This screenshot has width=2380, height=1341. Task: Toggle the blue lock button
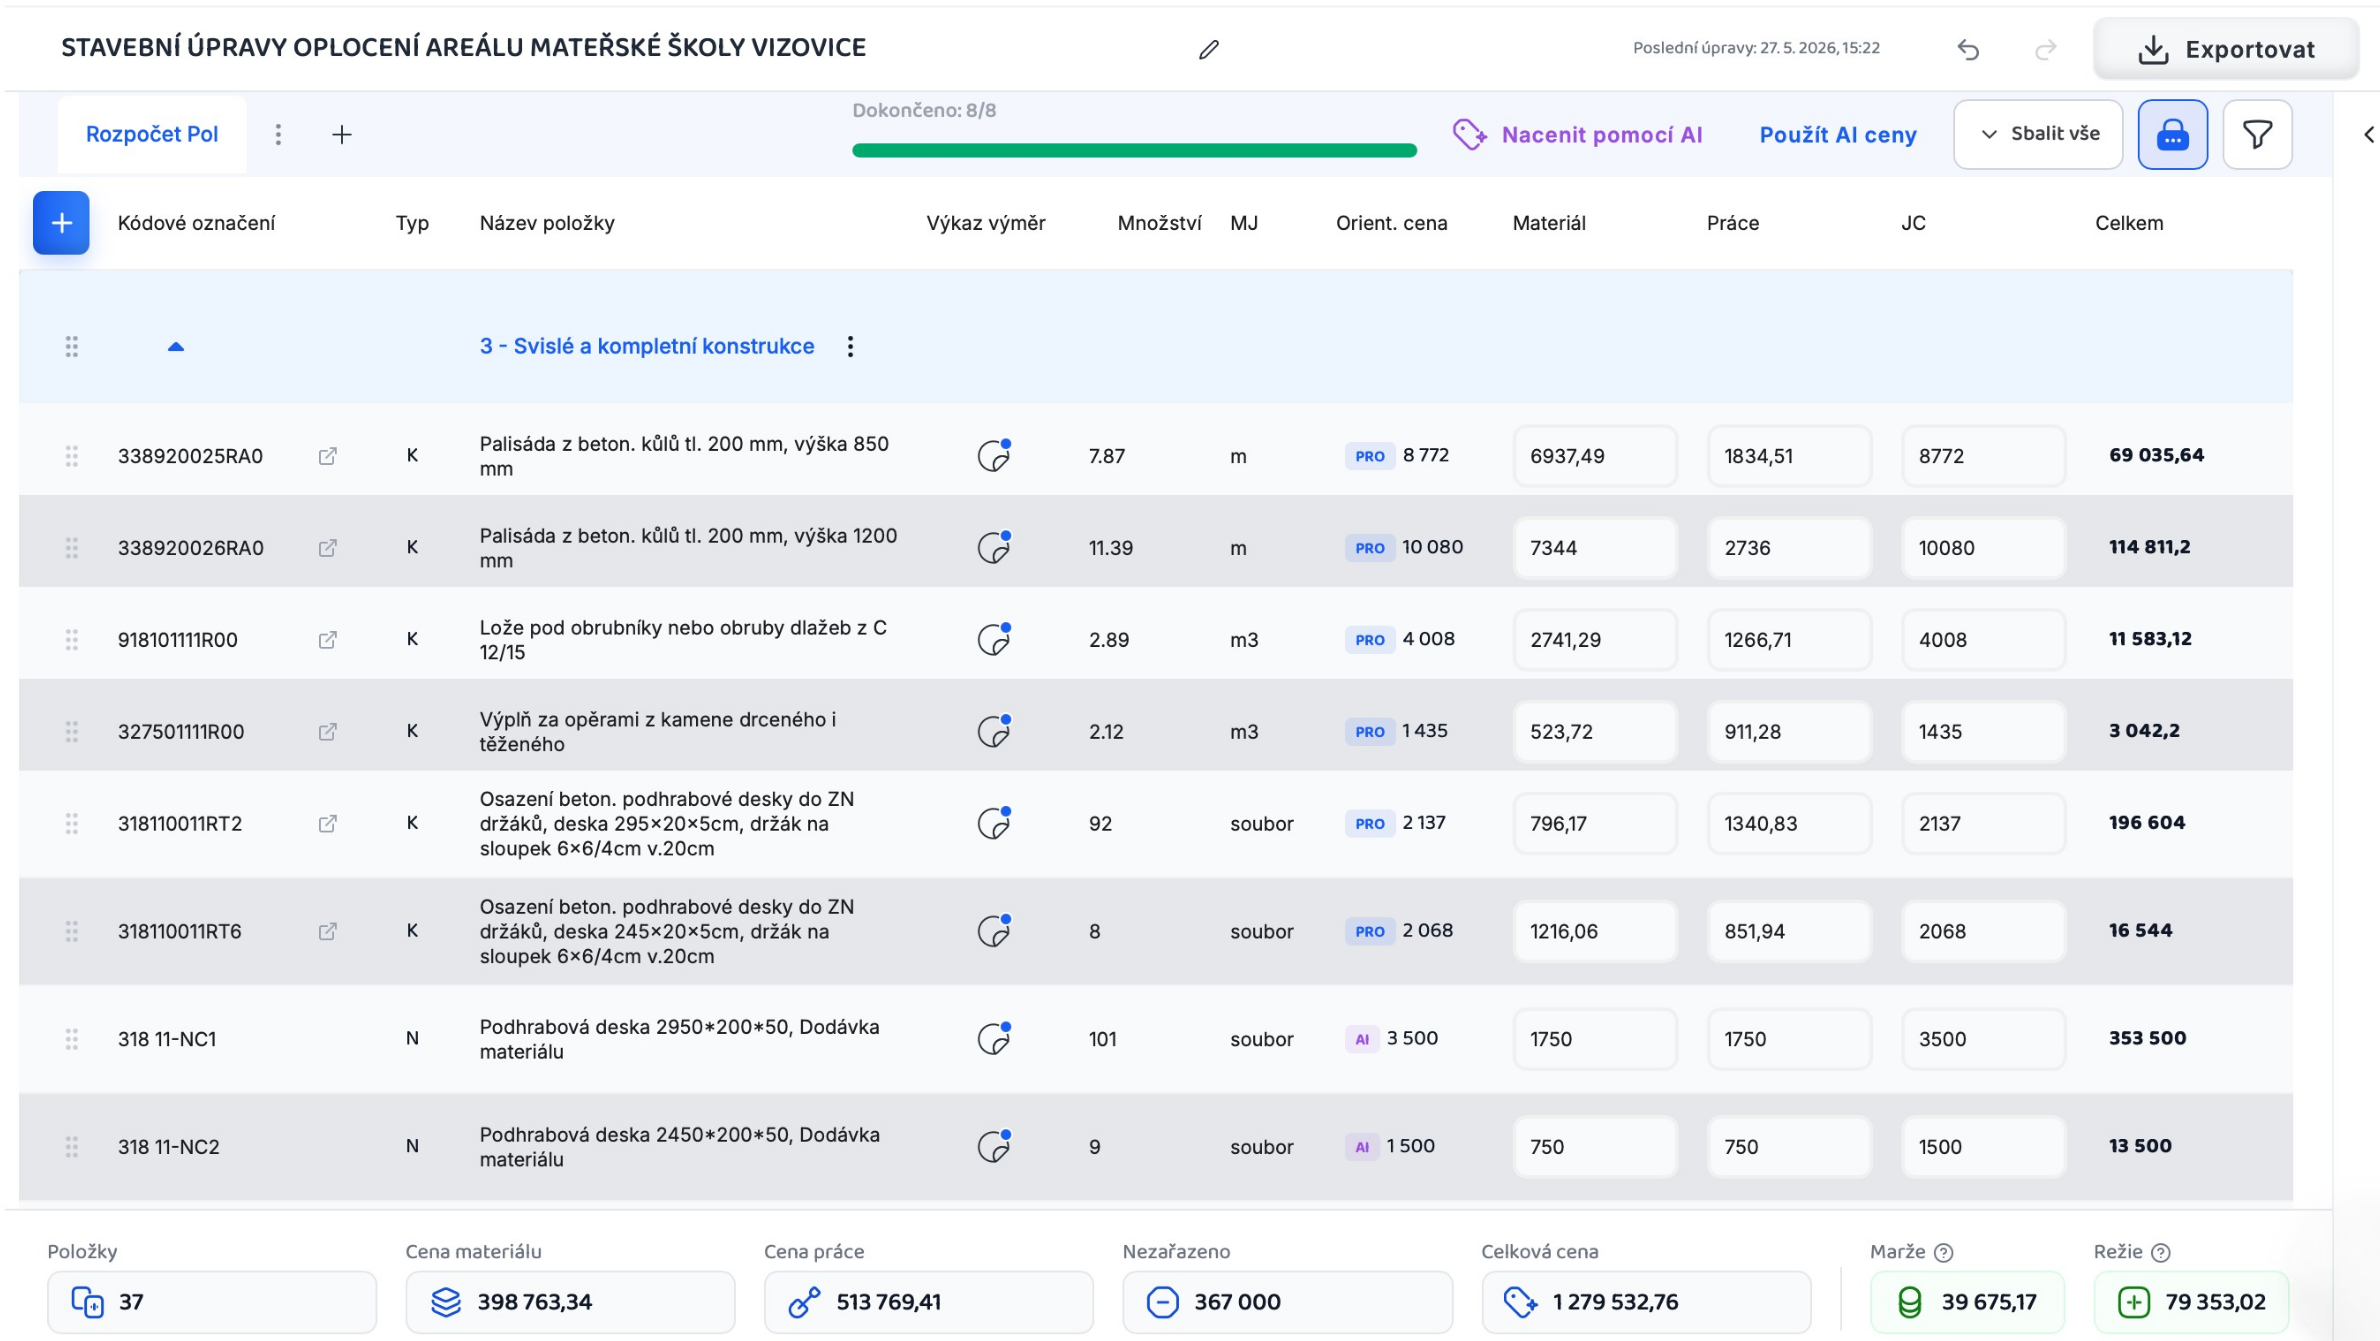tap(2172, 134)
